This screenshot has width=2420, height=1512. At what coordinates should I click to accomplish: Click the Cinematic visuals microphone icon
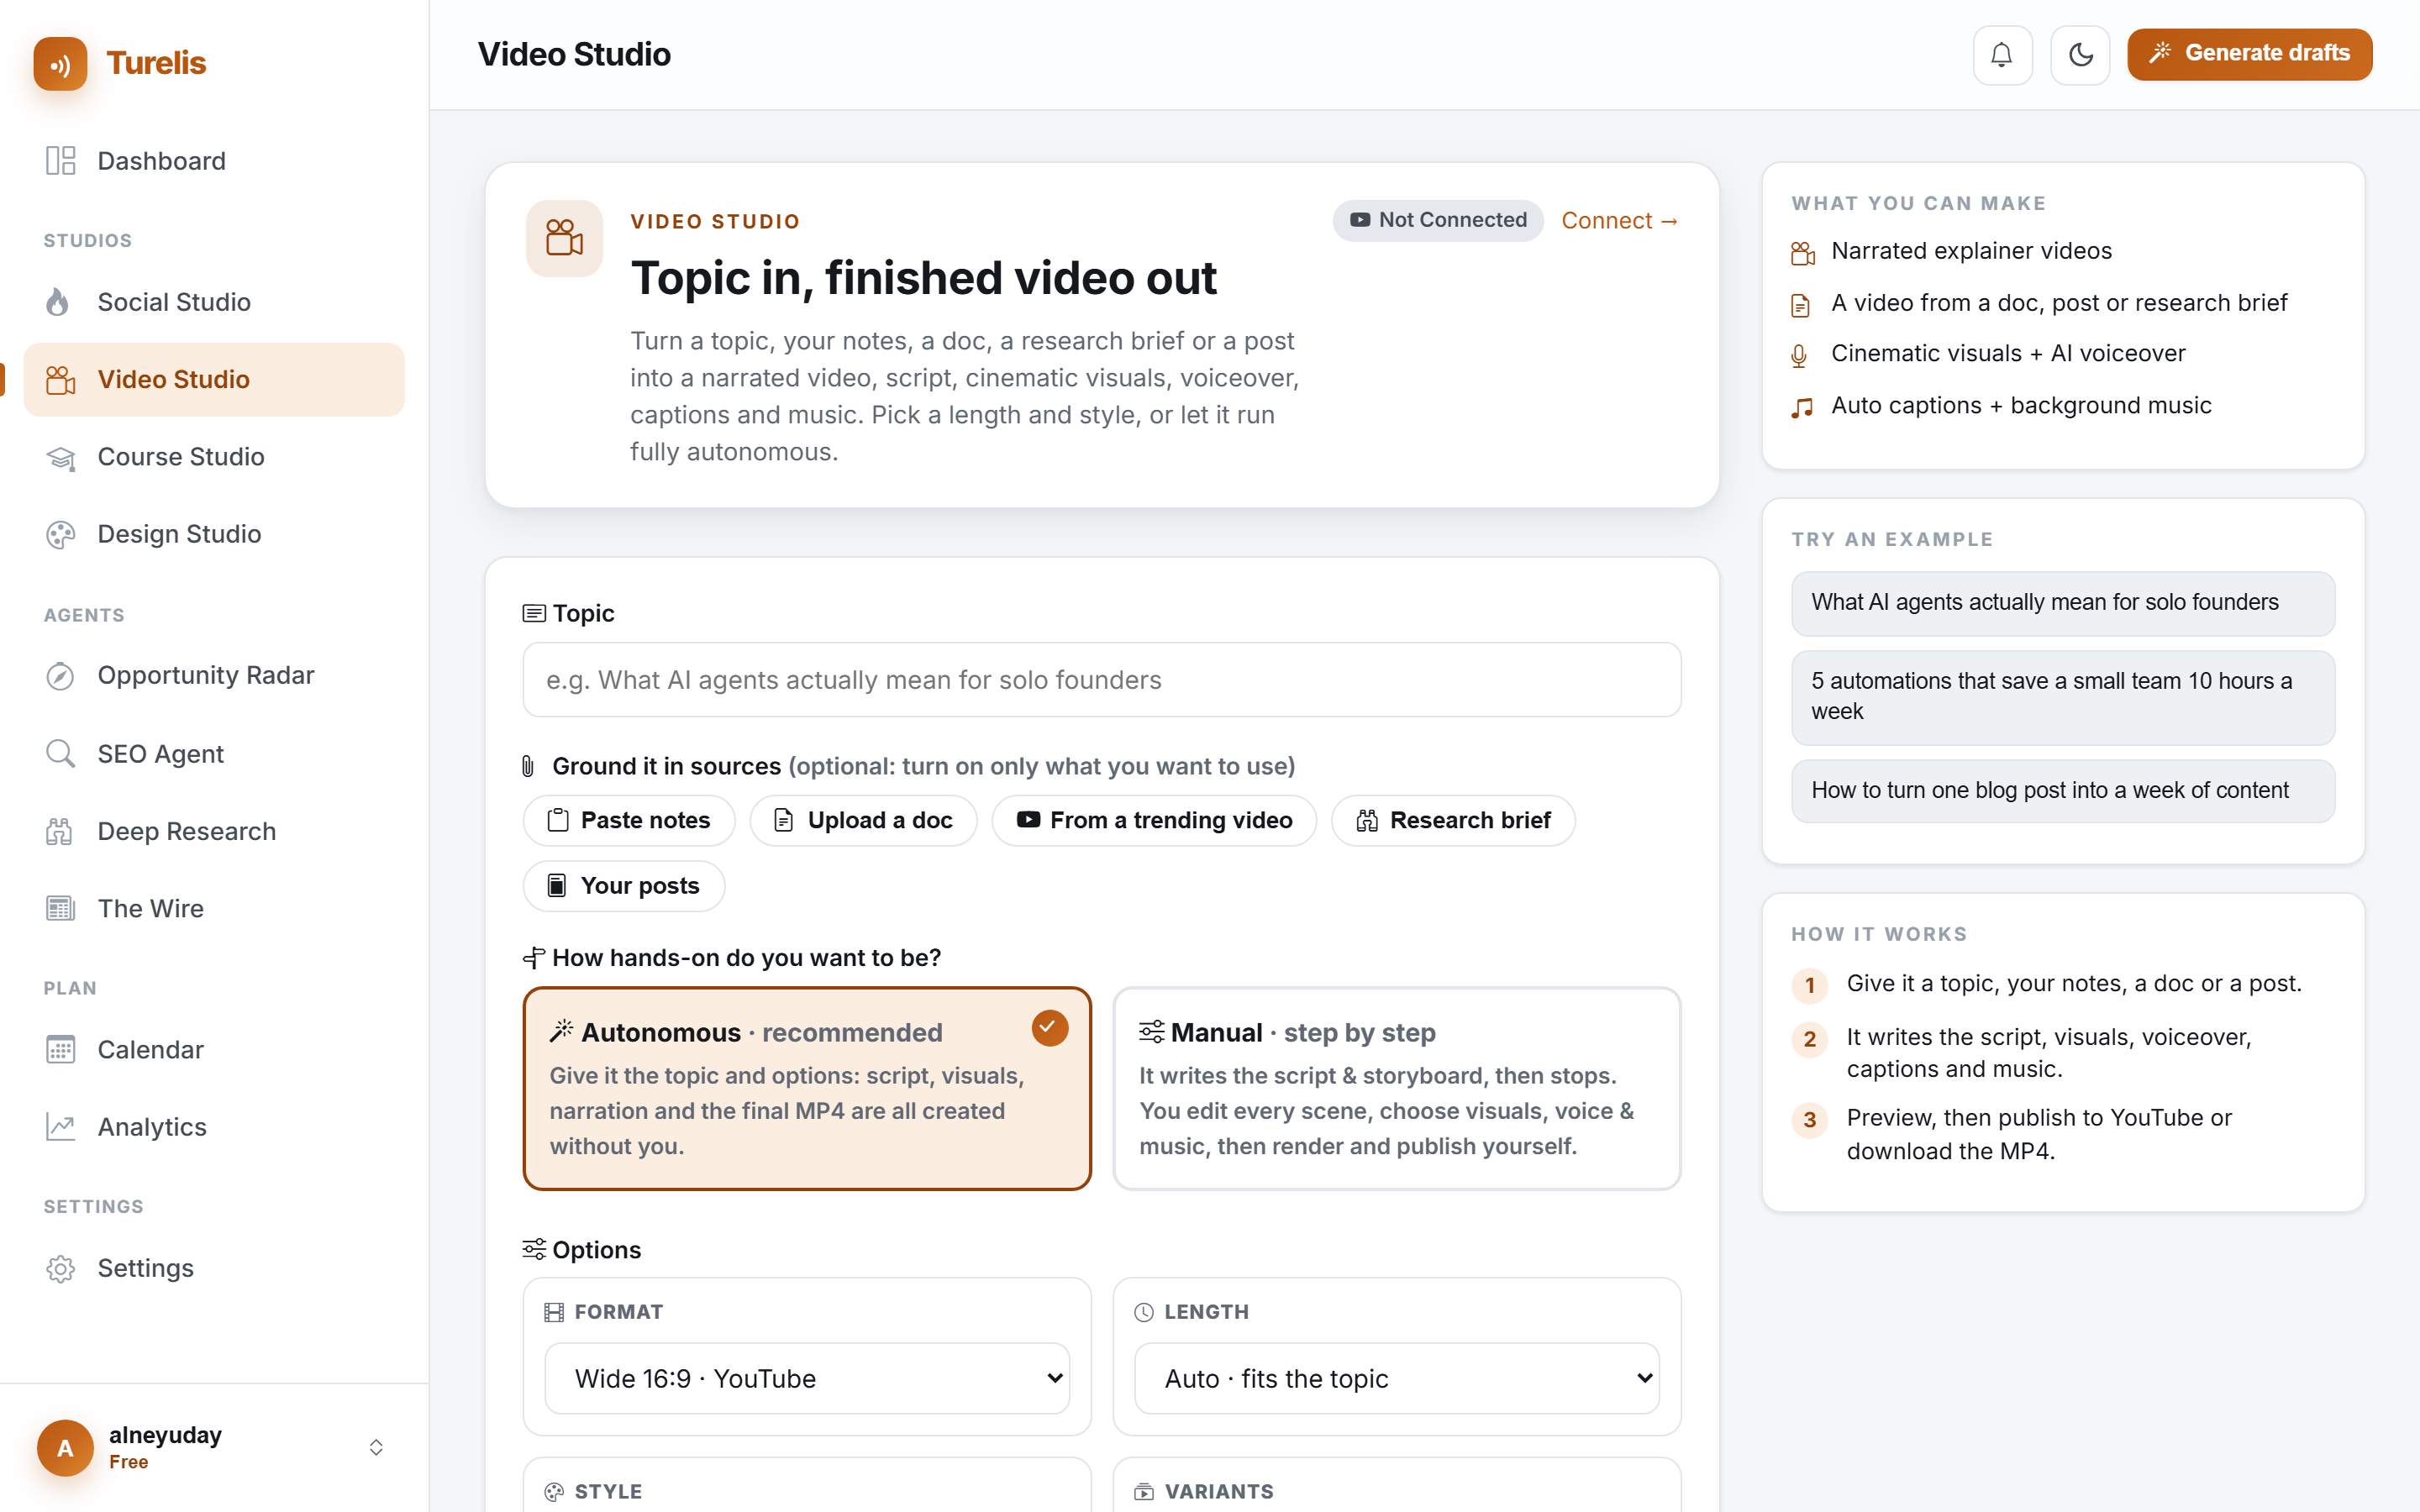pos(1799,356)
